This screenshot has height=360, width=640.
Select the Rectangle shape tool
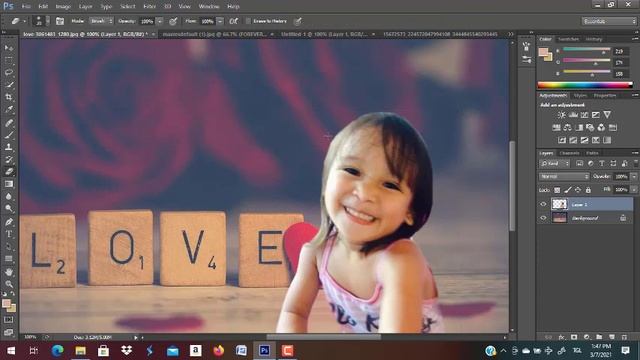coord(9,259)
